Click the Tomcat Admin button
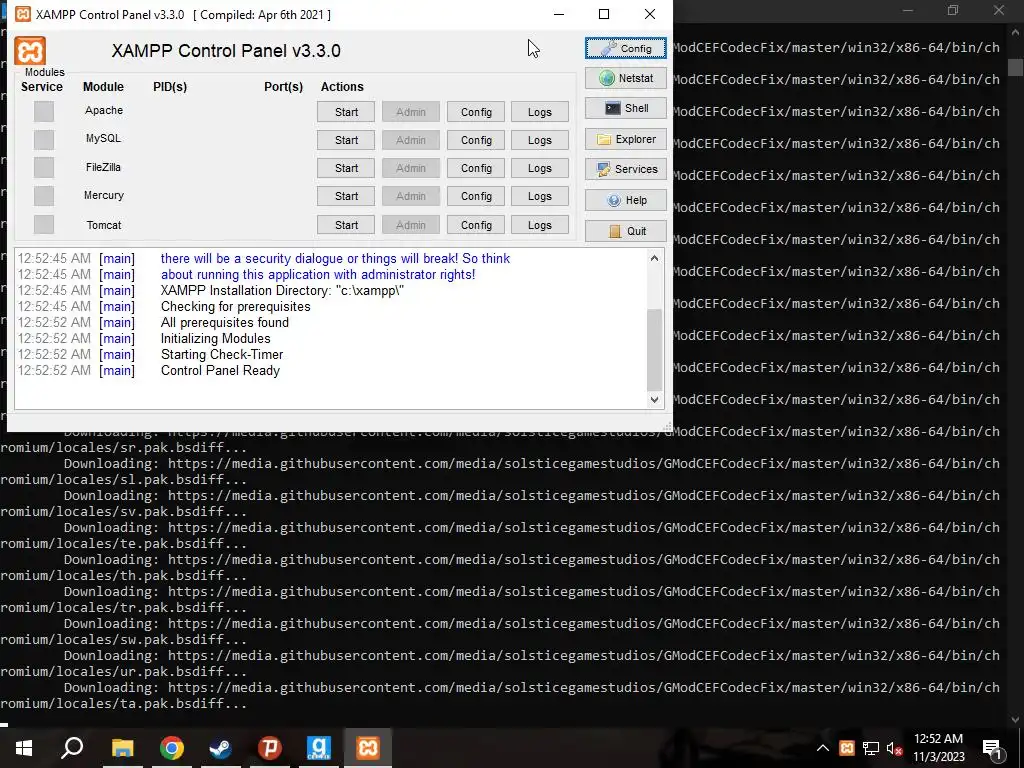 [411, 225]
